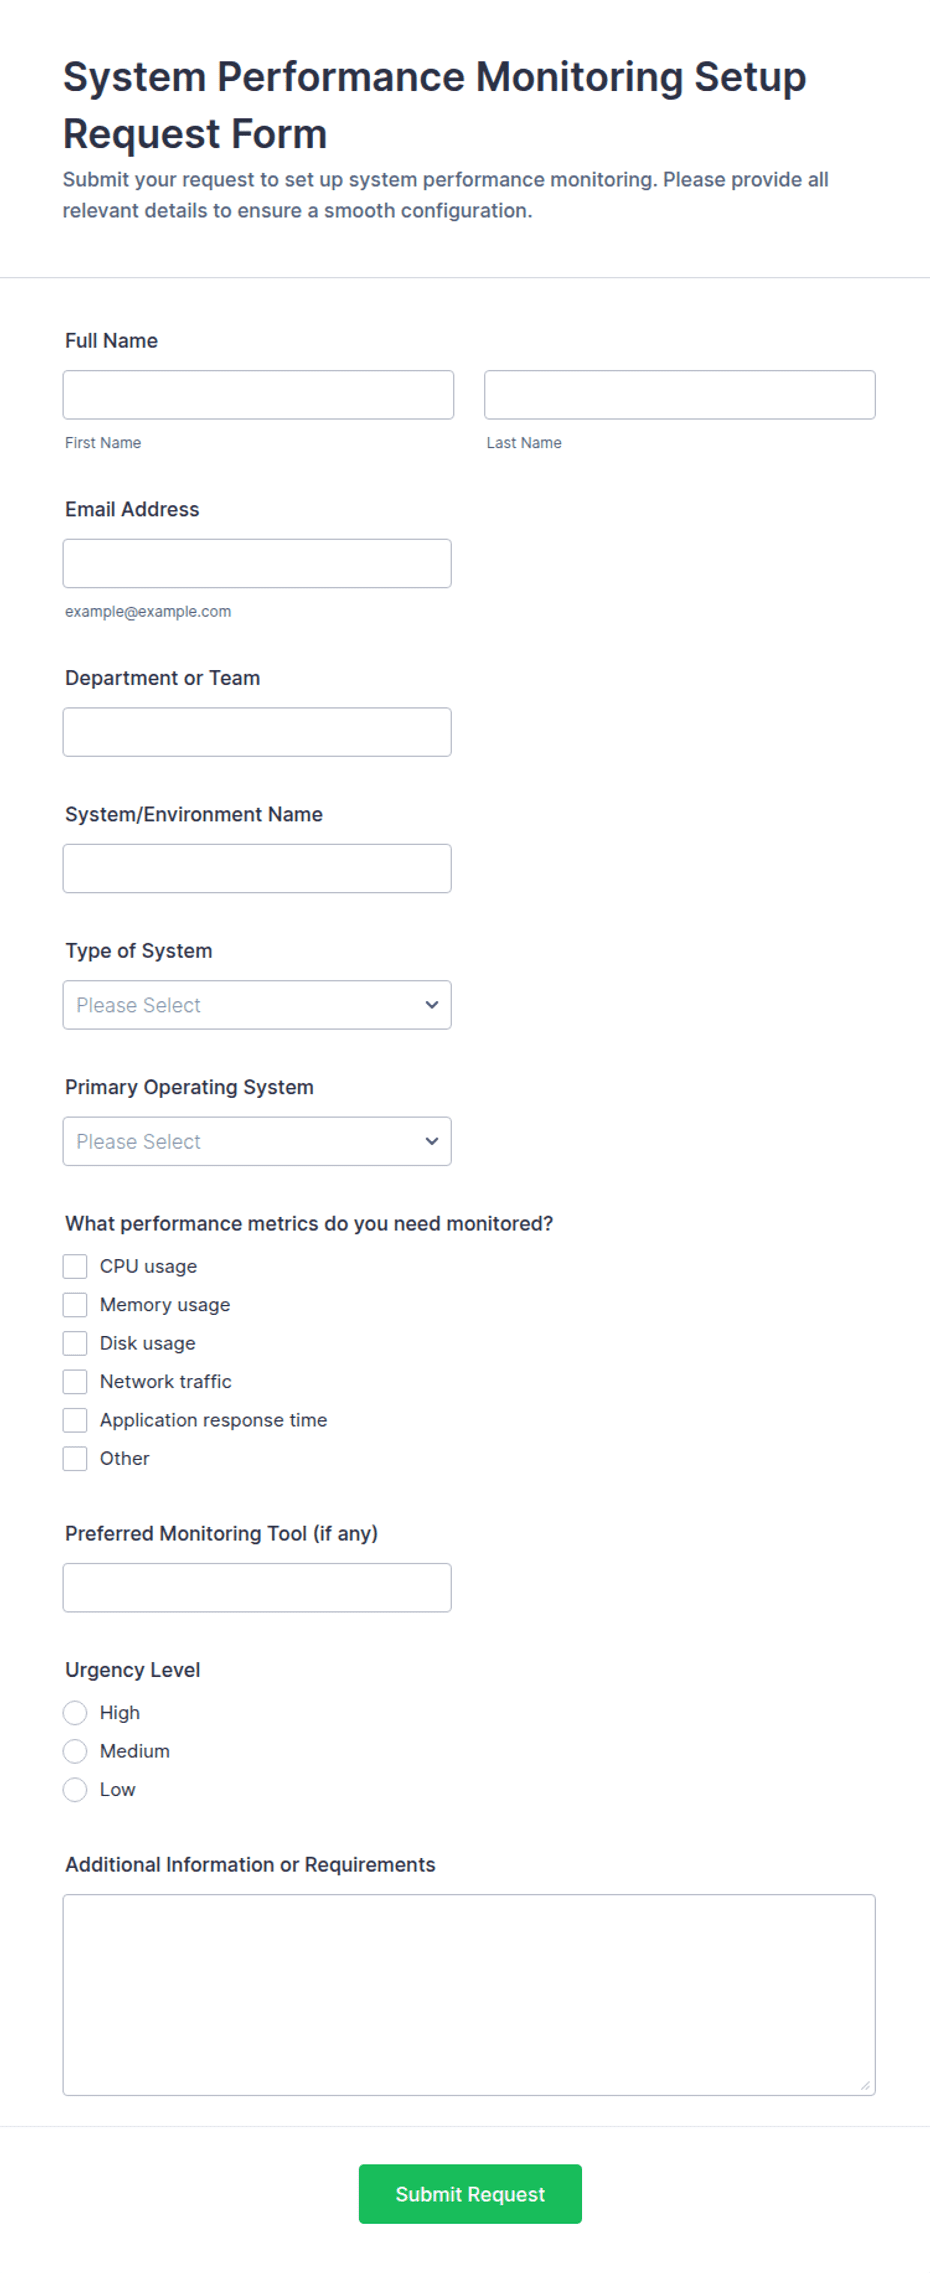Check the Network traffic option
This screenshot has width=930, height=2273.
click(x=75, y=1382)
